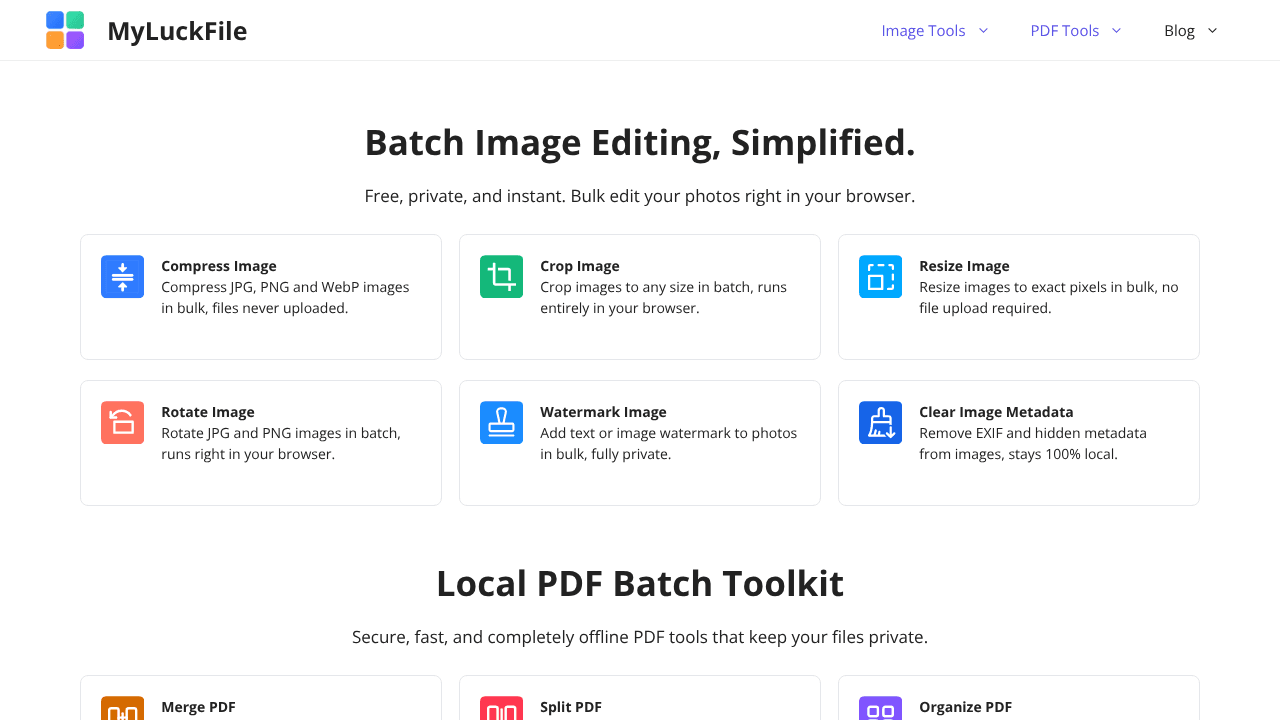Click the 'Add text or image watermark' description
1280x720 pixels.
coord(669,444)
